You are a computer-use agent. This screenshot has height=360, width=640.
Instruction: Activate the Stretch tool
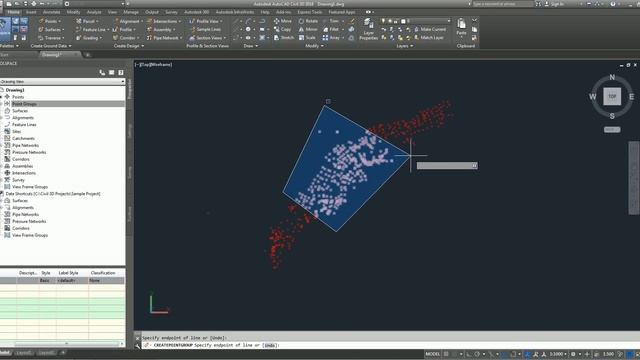(284, 38)
